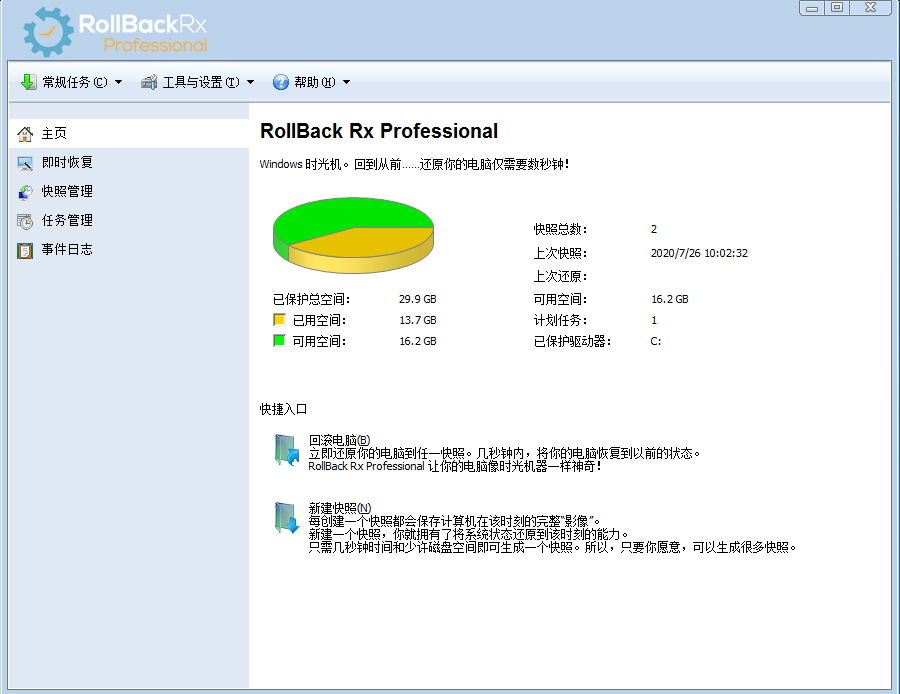Click the disk space pie chart
Viewport: 900px width, 694px height.
[353, 234]
